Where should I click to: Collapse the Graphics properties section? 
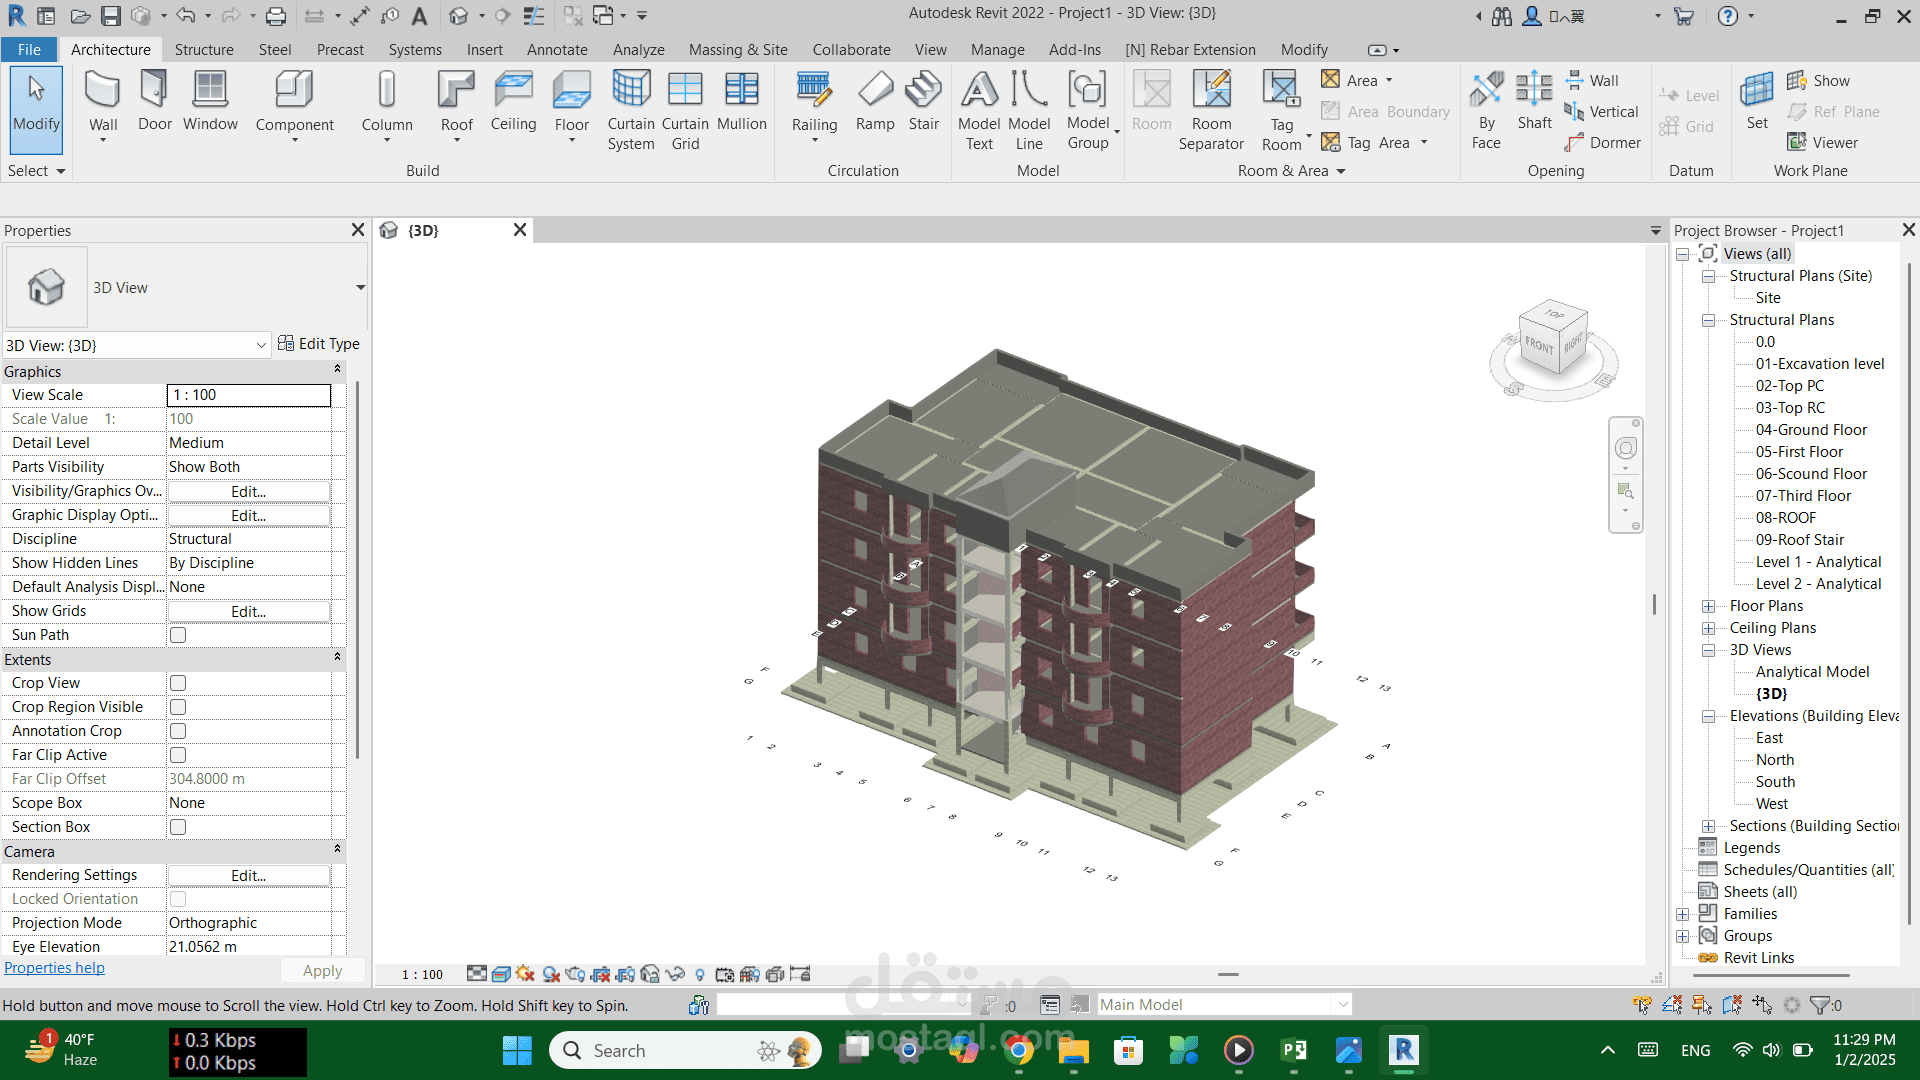(x=337, y=370)
